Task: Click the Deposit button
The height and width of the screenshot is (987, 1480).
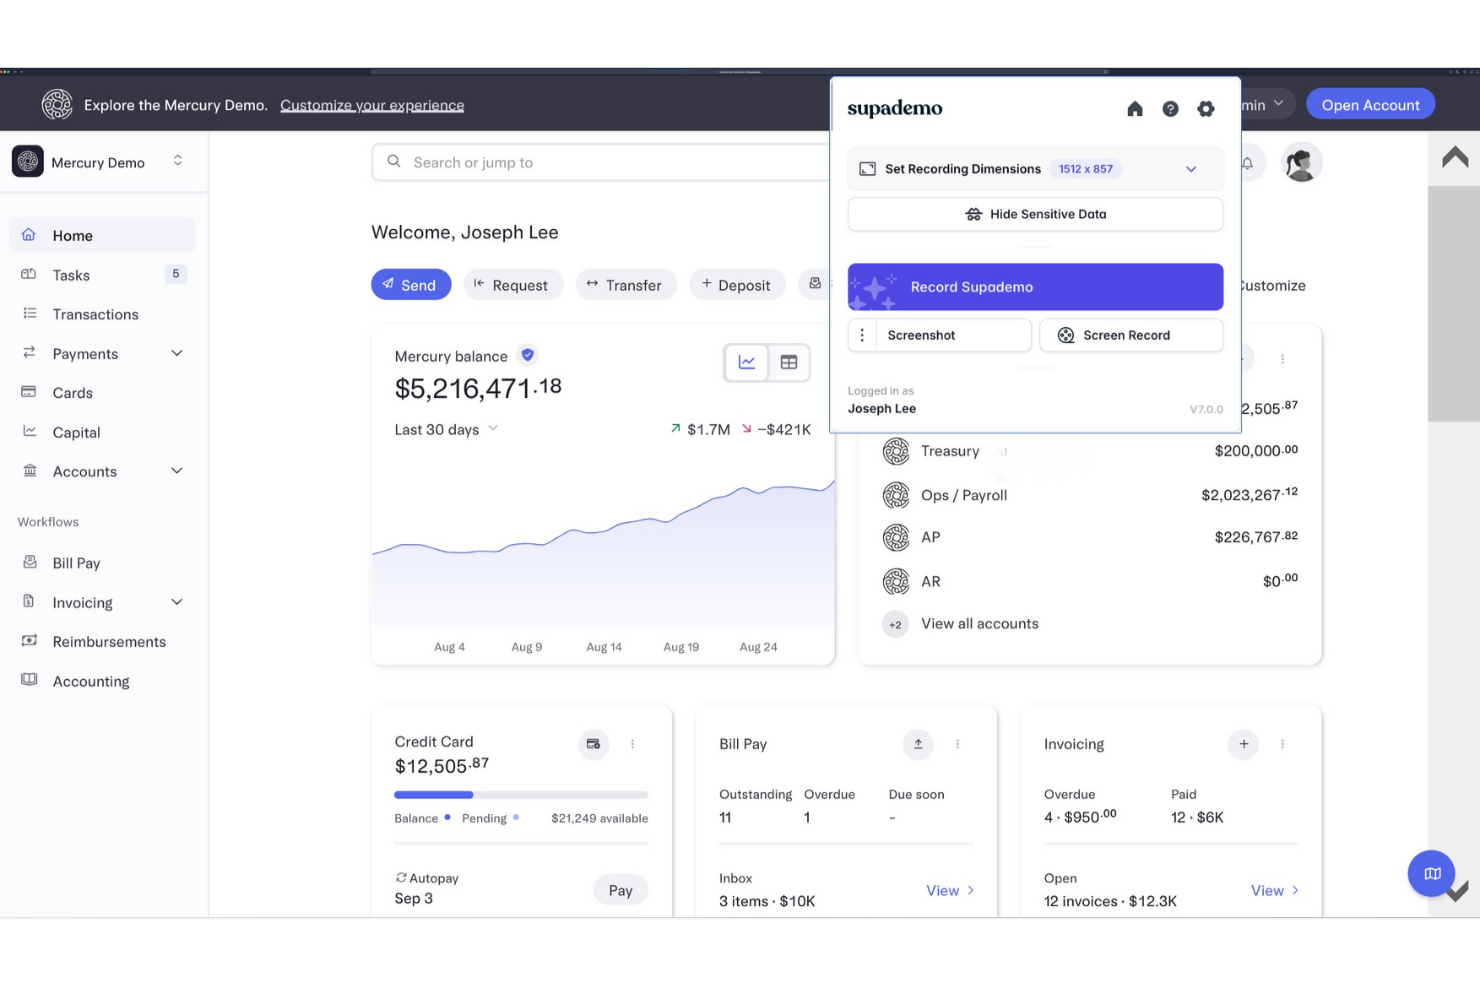Action: coord(737,285)
